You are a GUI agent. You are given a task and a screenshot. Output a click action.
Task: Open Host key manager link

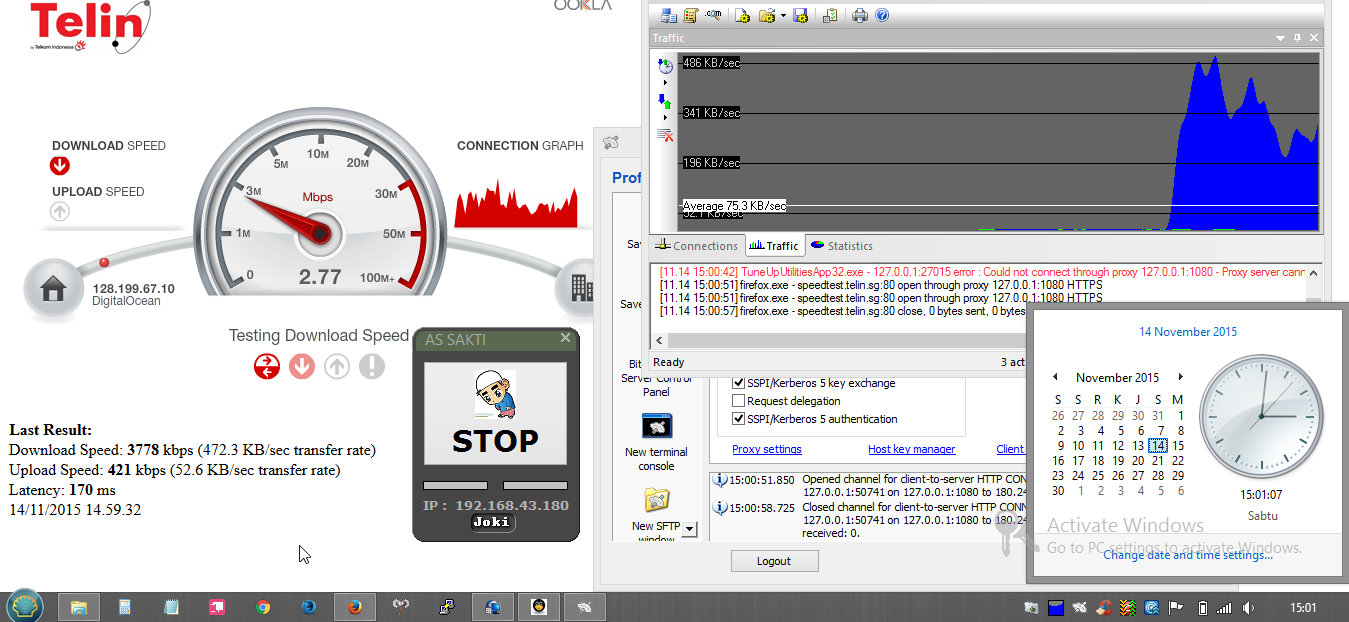[911, 449]
